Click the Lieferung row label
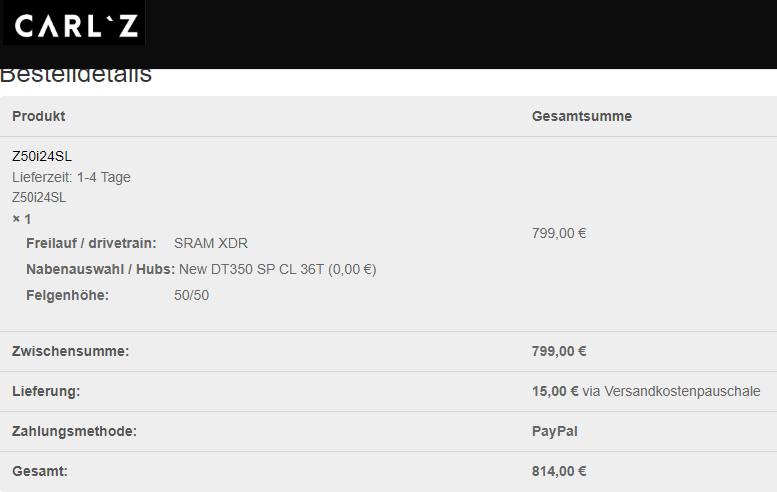777x492 pixels. [46, 391]
